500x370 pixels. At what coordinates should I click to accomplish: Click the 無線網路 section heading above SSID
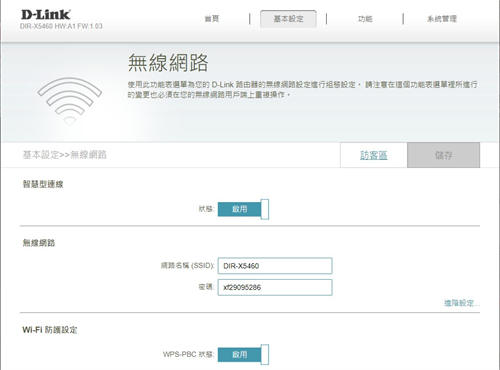39,243
